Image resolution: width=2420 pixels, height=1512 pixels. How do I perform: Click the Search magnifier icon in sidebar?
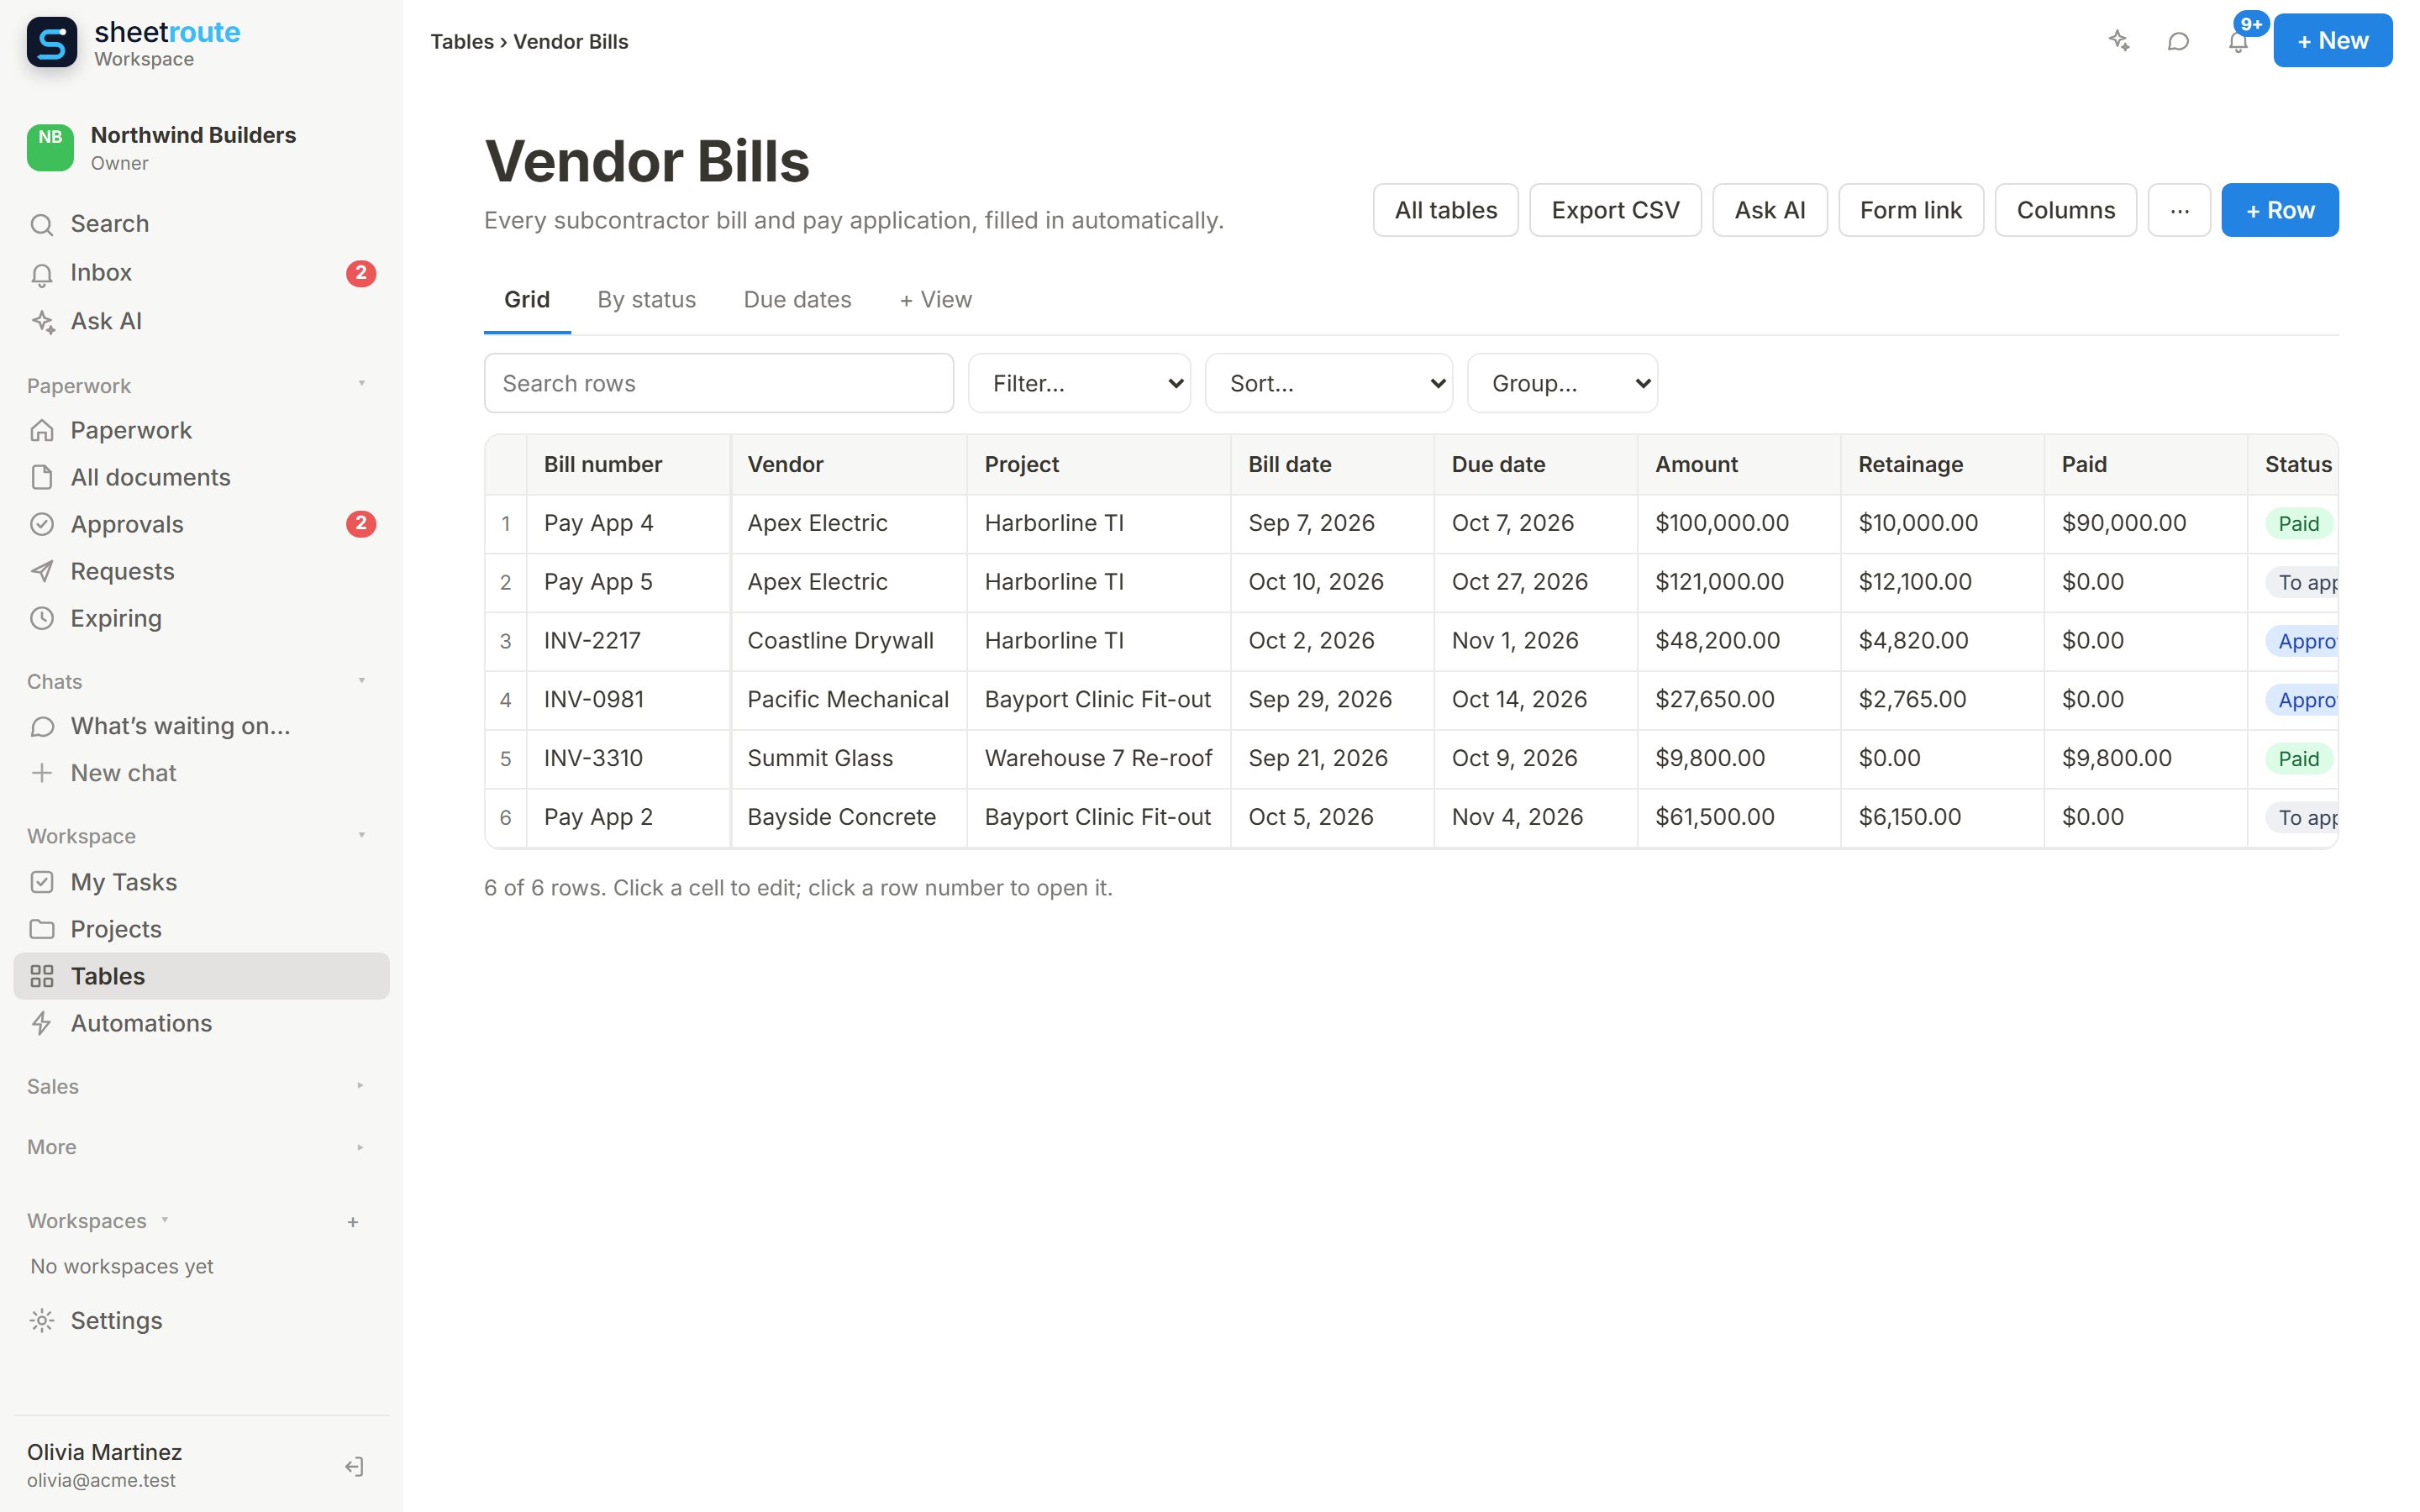click(42, 224)
